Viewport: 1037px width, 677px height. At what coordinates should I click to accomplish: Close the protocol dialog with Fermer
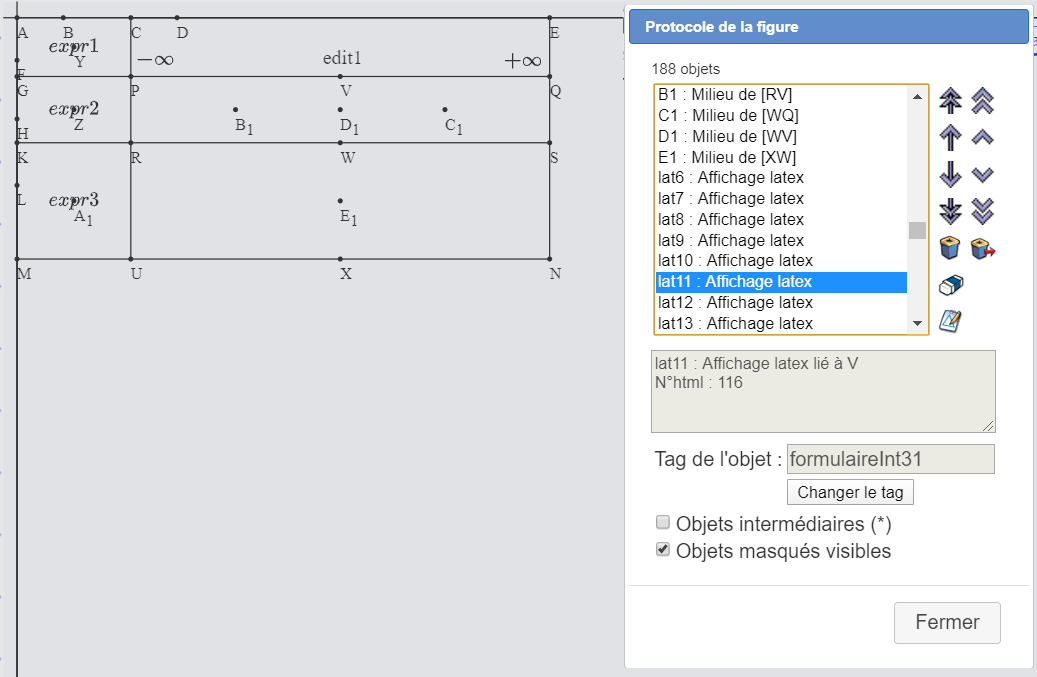(946, 622)
